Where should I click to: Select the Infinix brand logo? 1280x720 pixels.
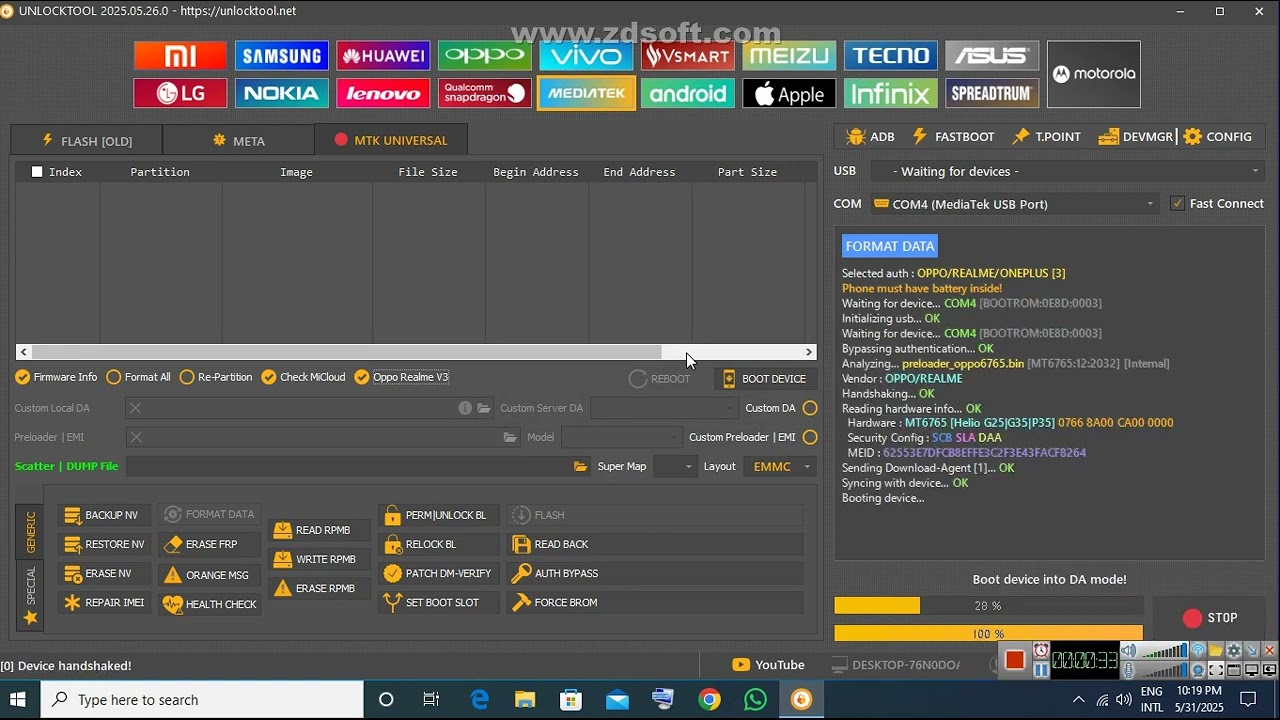point(891,94)
